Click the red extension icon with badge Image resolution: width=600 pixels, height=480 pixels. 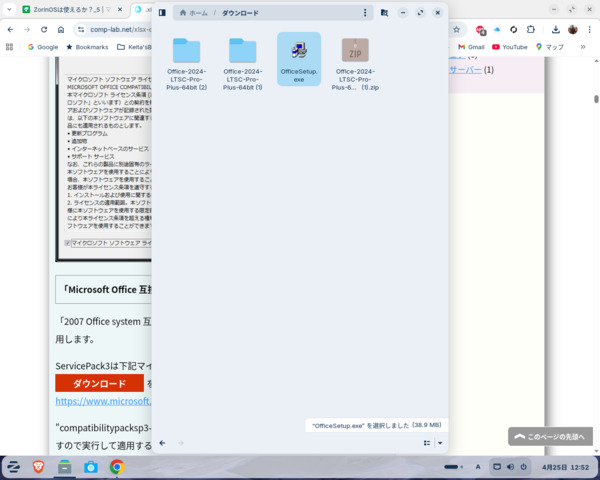pyautogui.click(x=480, y=29)
